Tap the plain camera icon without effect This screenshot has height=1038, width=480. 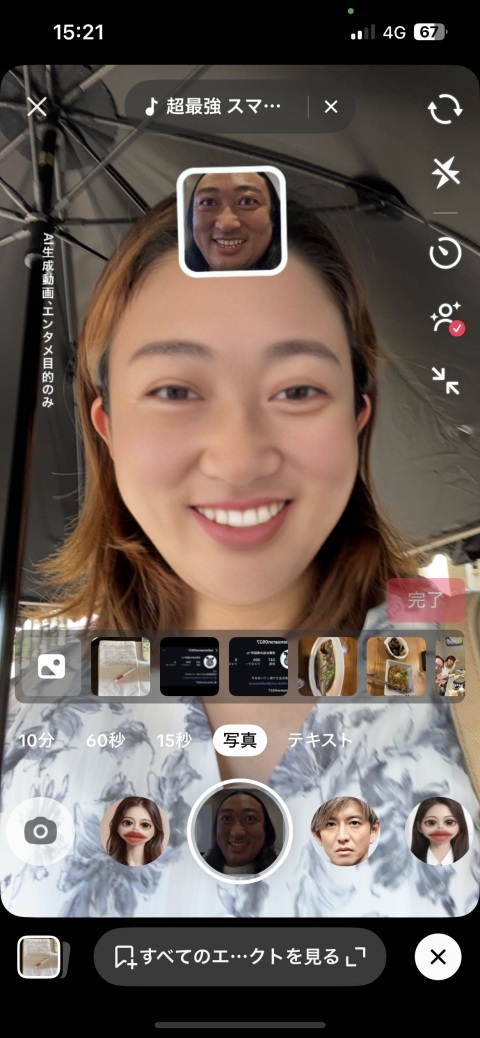40,831
